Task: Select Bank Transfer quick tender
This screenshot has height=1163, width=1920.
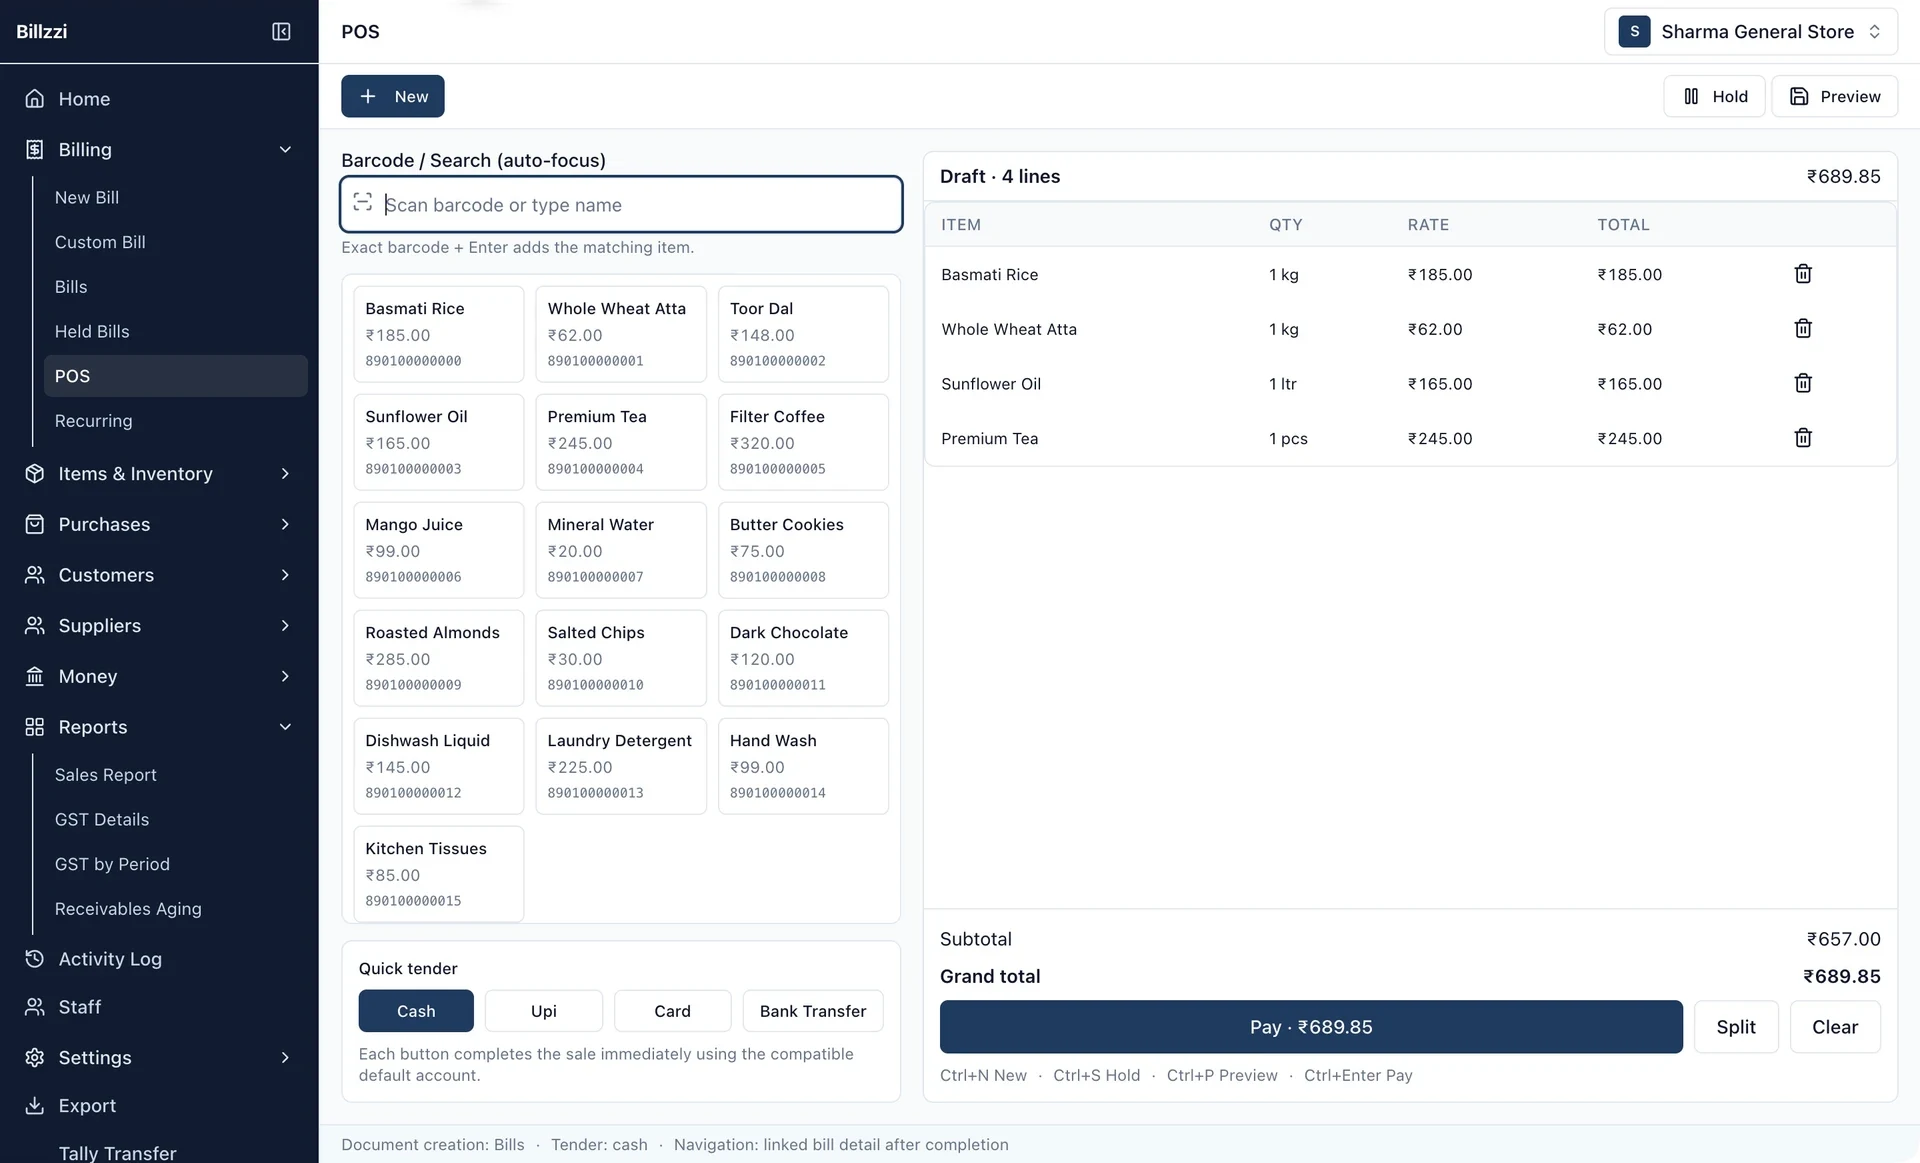Action: tap(813, 1011)
